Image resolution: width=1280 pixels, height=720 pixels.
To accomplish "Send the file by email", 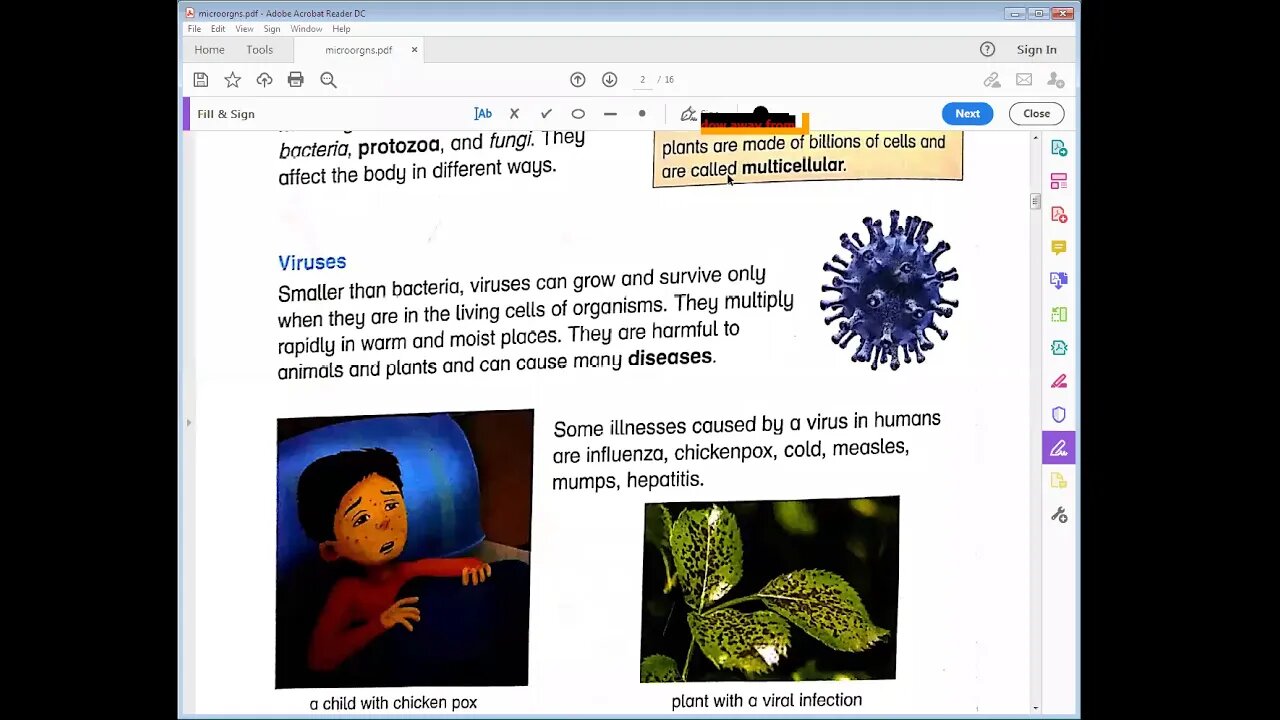I will click(1024, 80).
